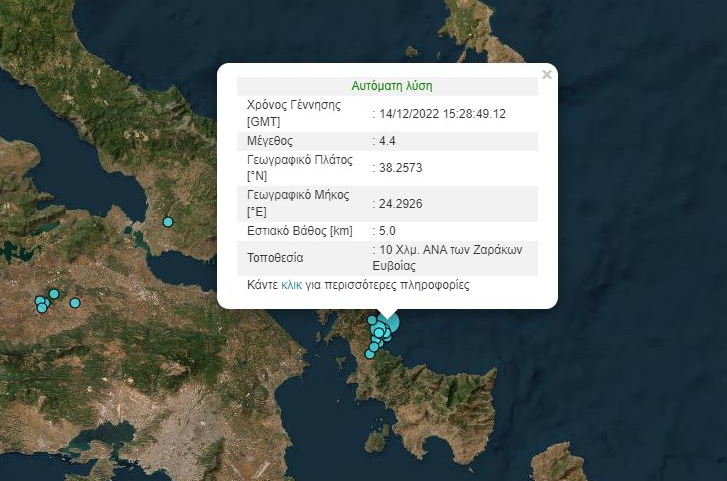Select the southernmost marker in the Evia cluster
Image resolution: width=727 pixels, height=481 pixels.
(370, 353)
